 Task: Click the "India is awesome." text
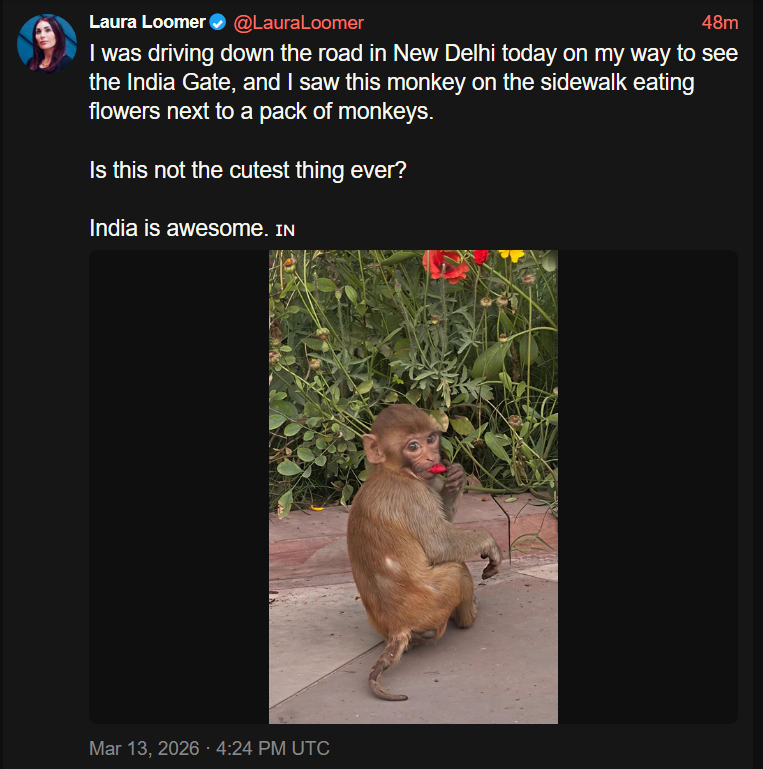tap(178, 228)
